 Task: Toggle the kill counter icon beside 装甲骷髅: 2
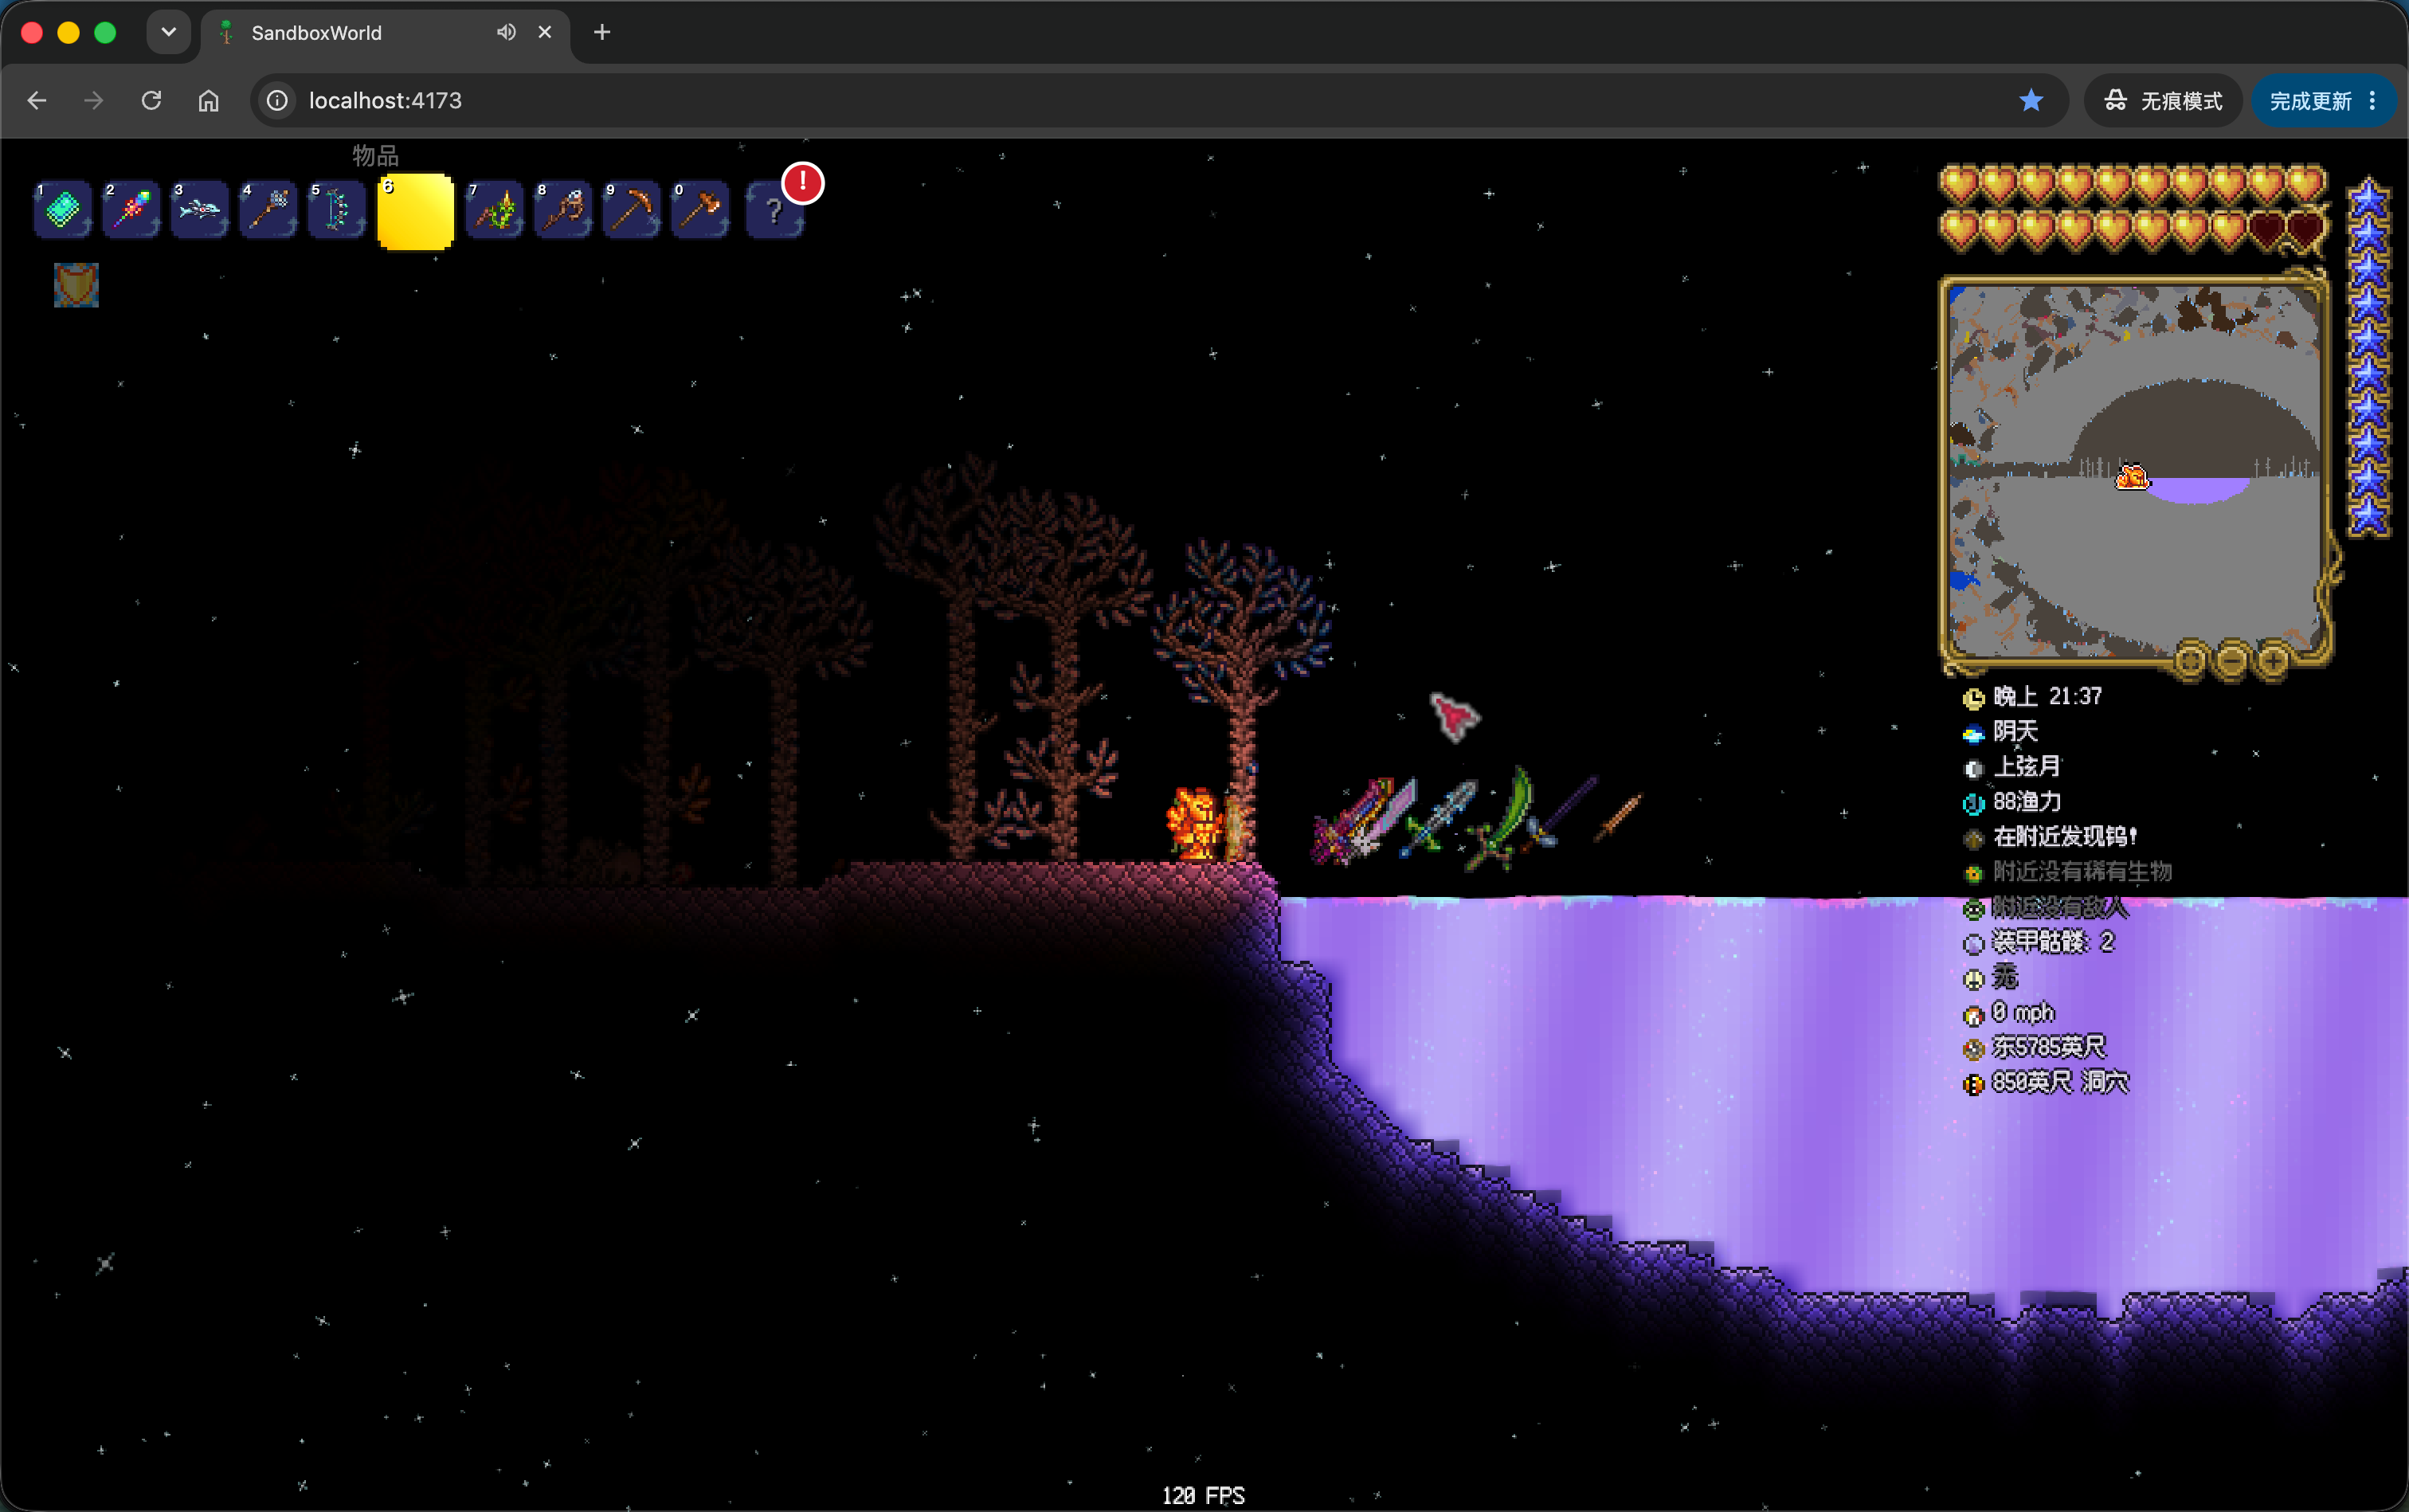point(1973,943)
